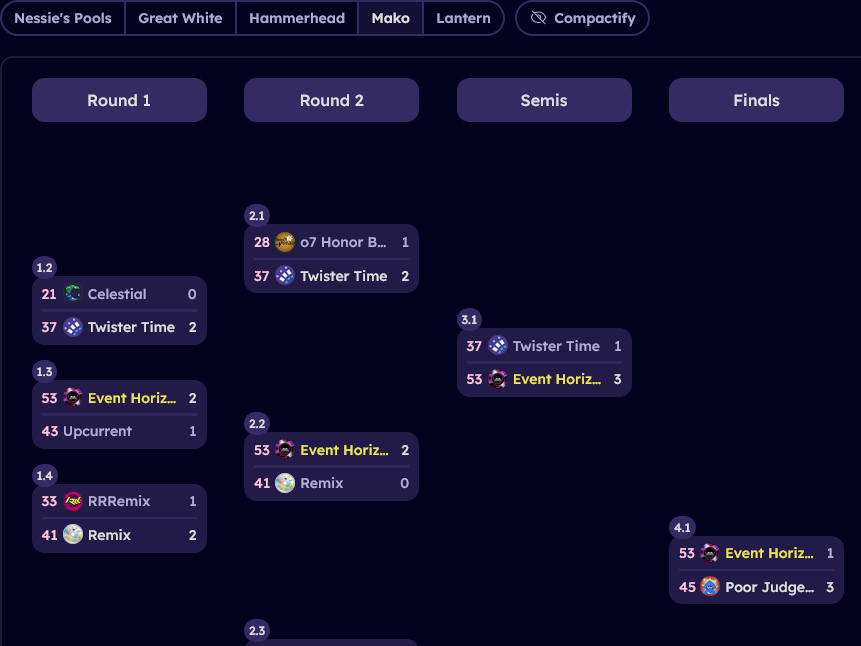Click the Round 1 column header
This screenshot has width=861, height=646.
coord(119,100)
